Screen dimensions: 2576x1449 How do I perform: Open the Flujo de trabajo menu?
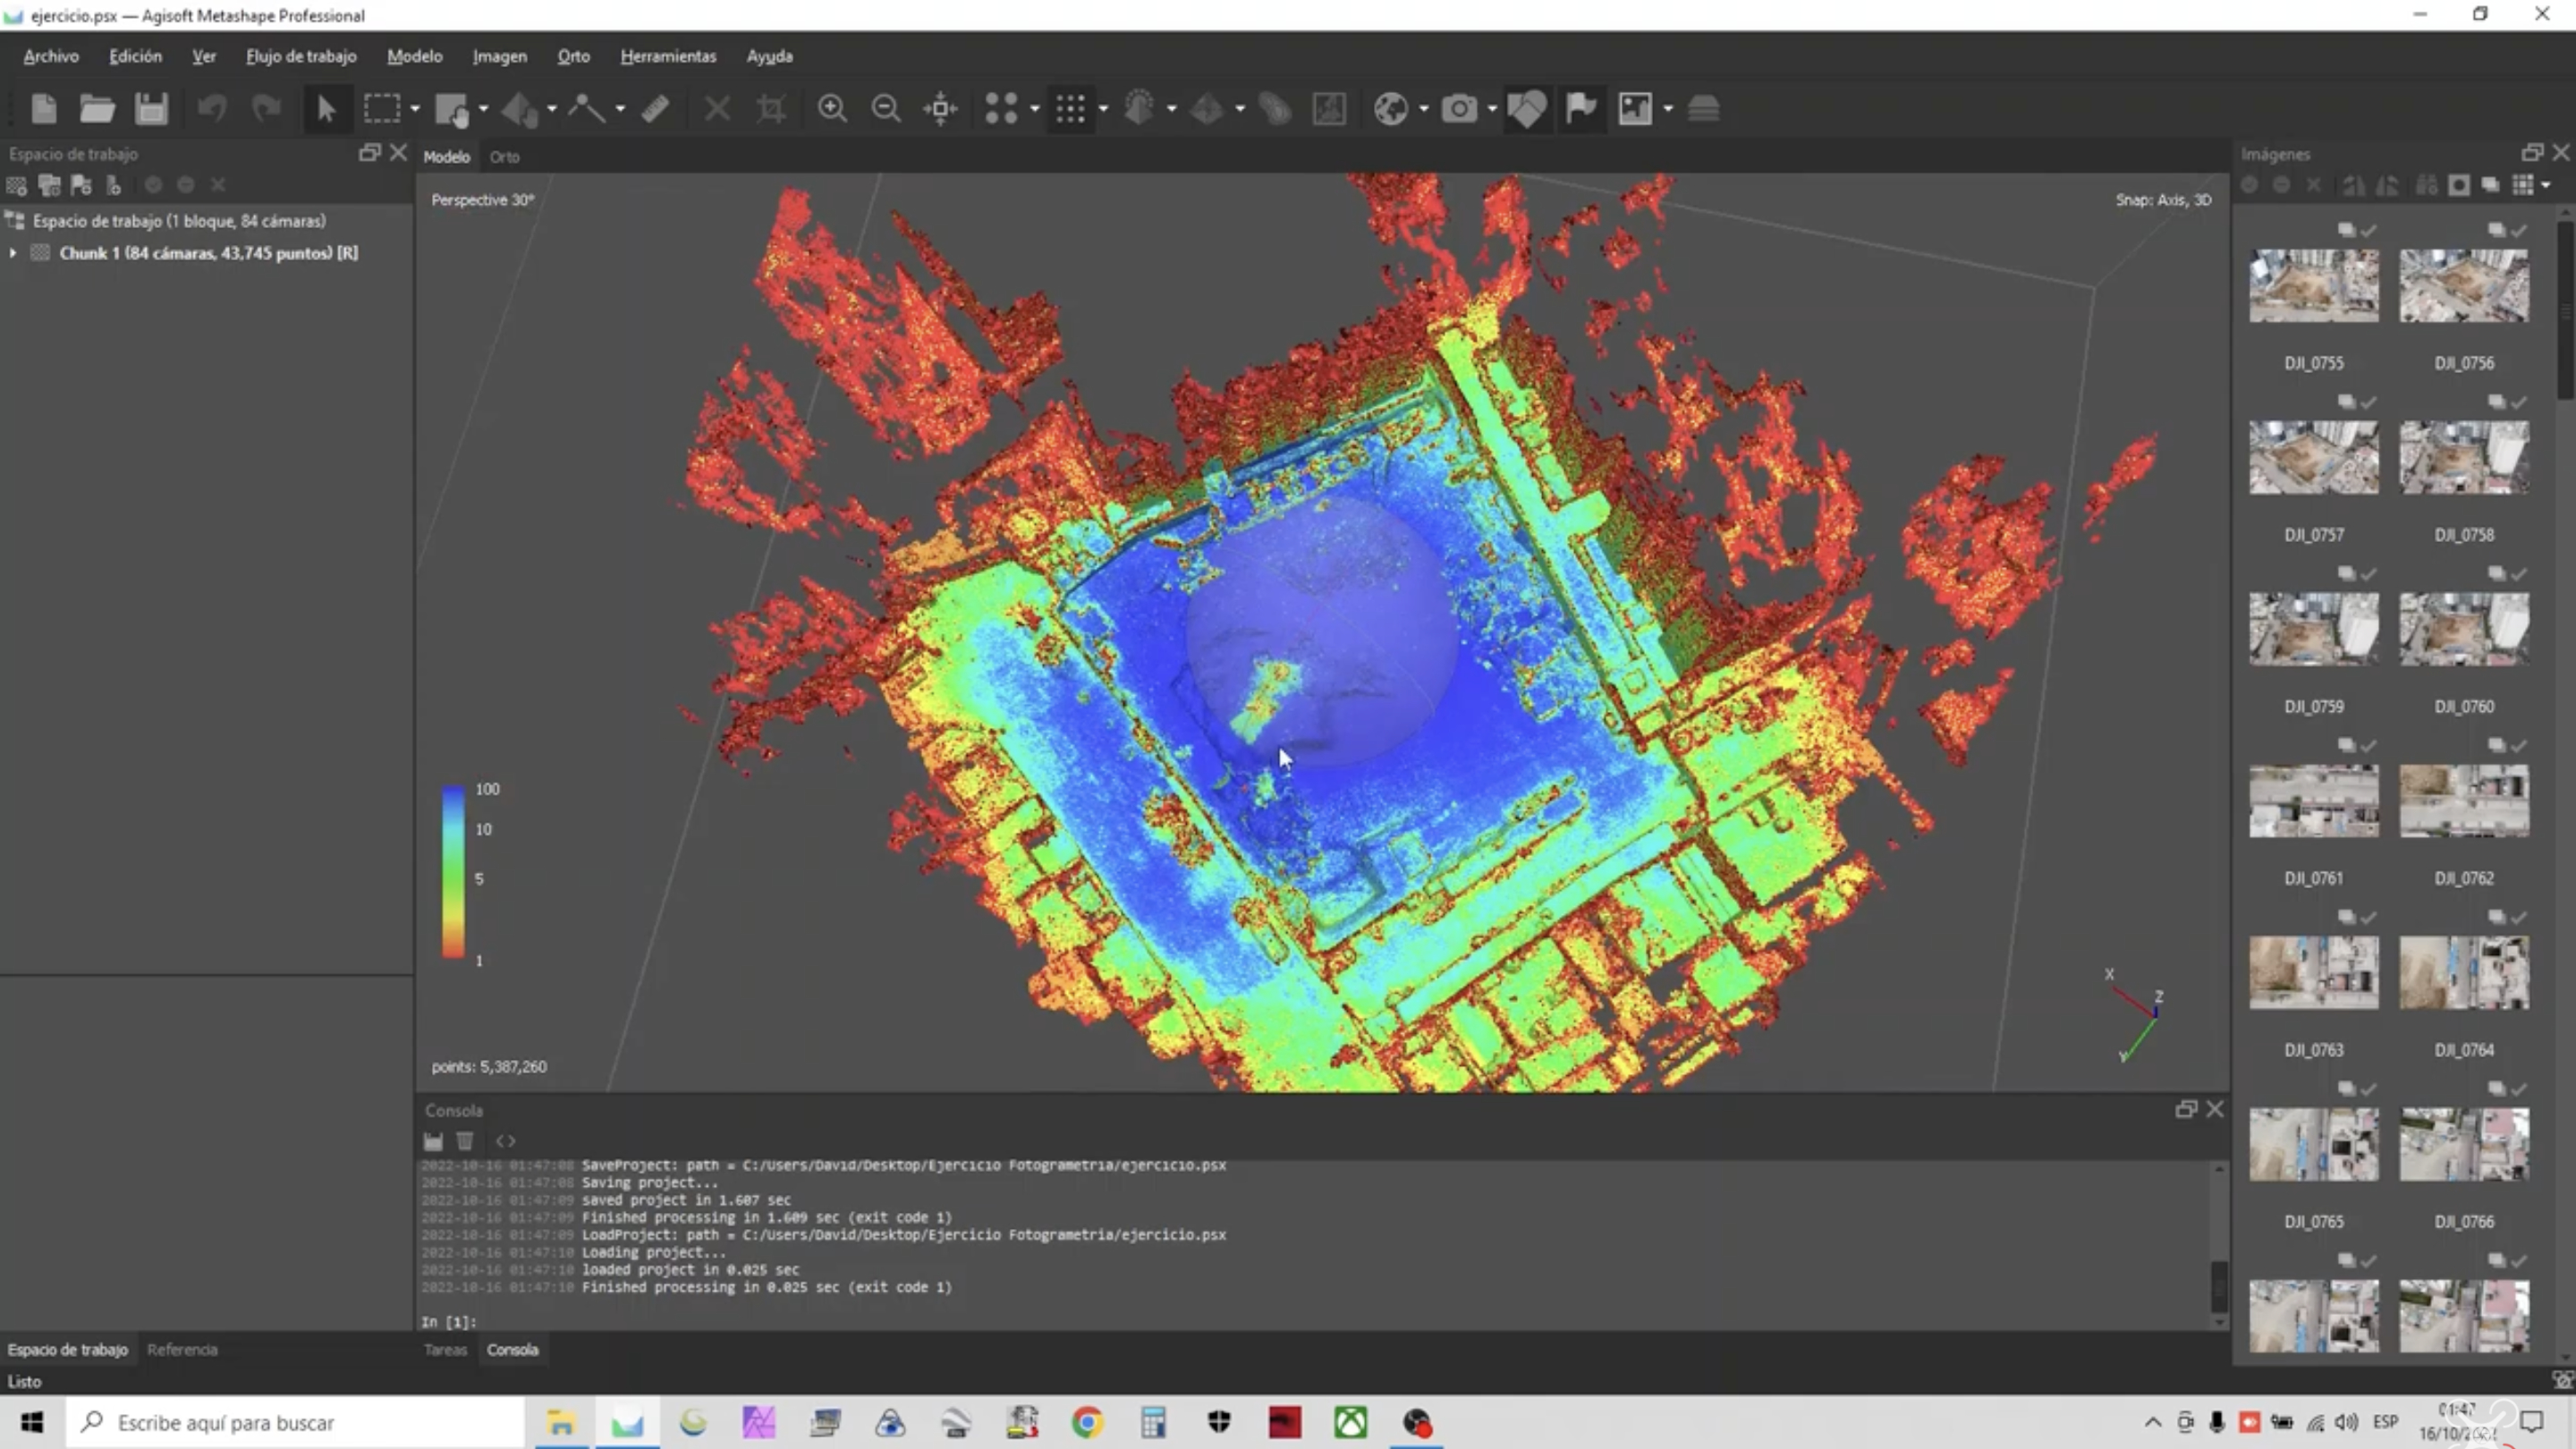point(301,56)
